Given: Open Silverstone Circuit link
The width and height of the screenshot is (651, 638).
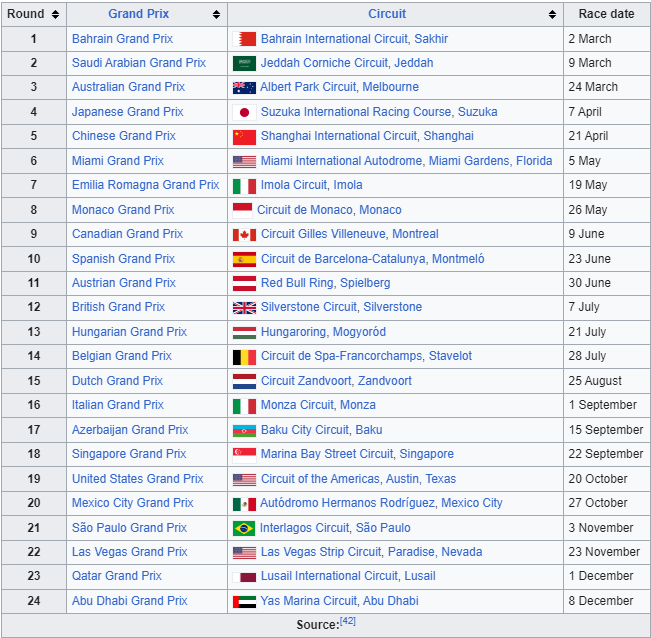Looking at the screenshot, I should coord(308,307).
